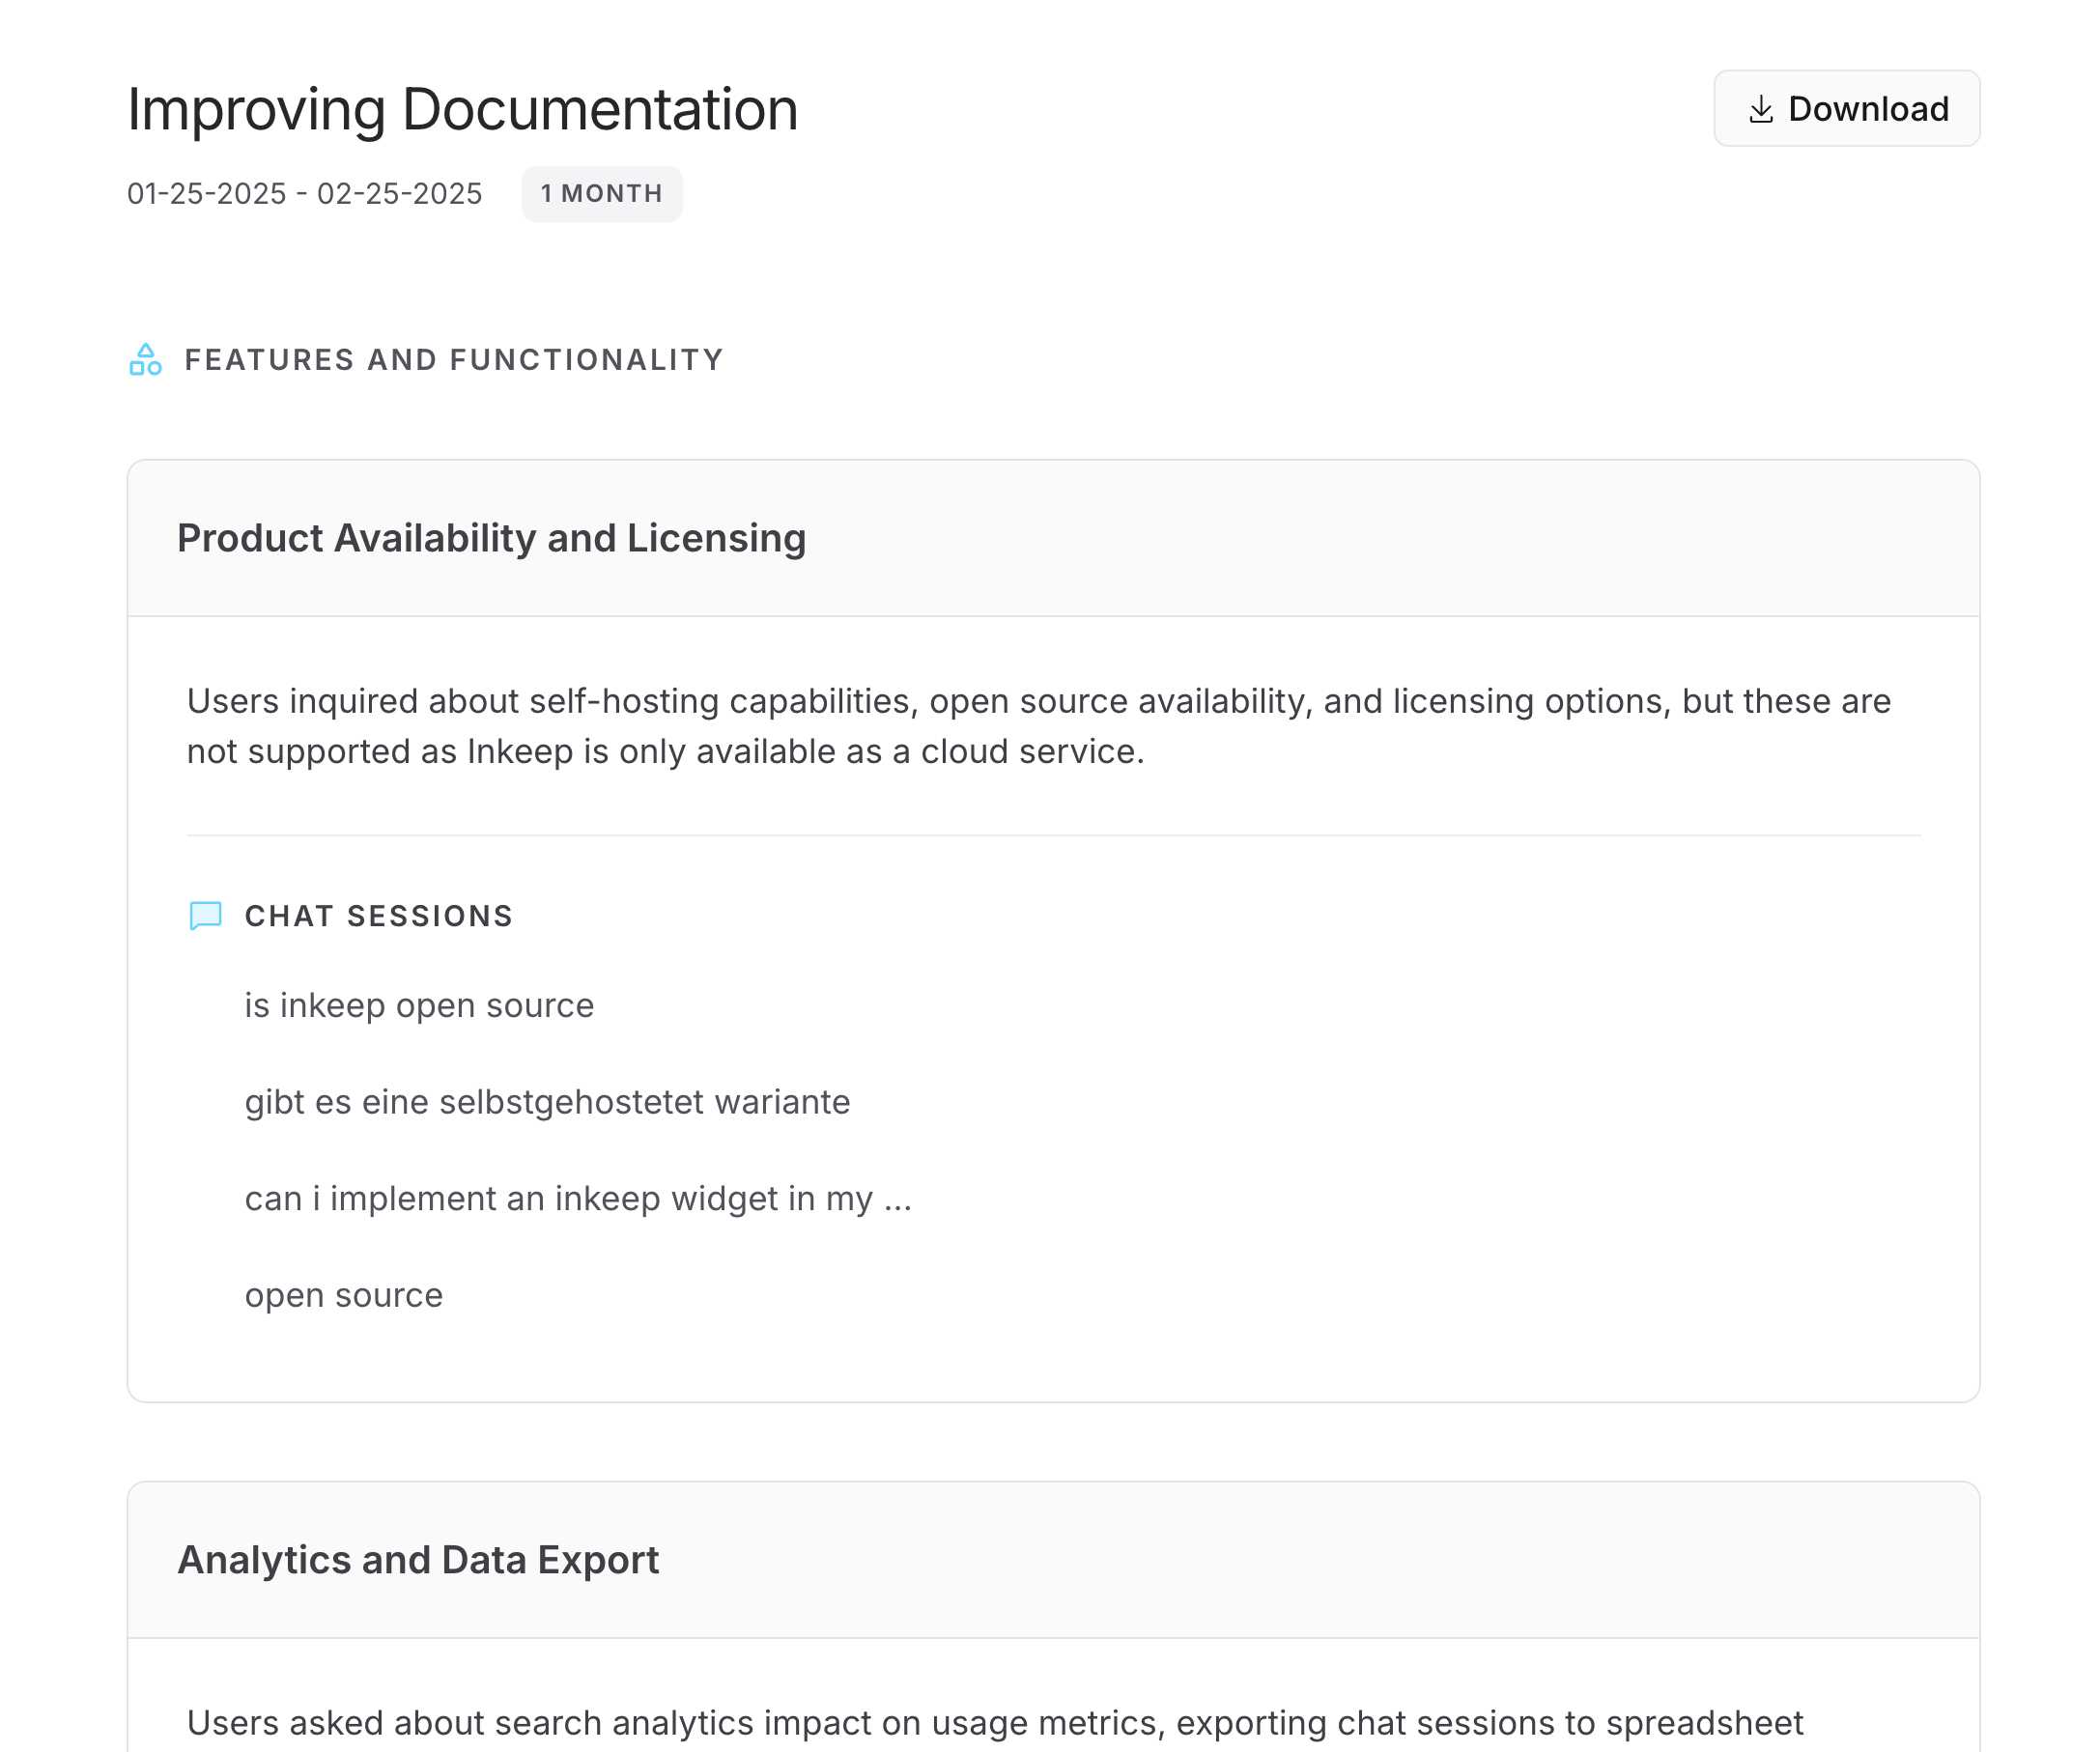Screen dimensions: 2100x1752
Task: Open the 'gibt es eine selbstgehostetet wariante' session
Action: pyautogui.click(x=547, y=1102)
